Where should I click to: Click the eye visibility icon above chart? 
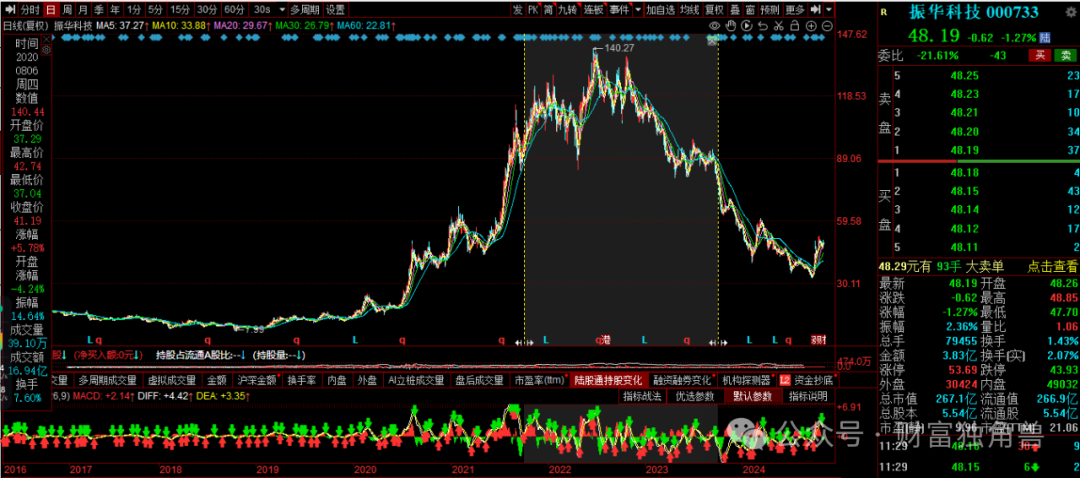(x=715, y=25)
